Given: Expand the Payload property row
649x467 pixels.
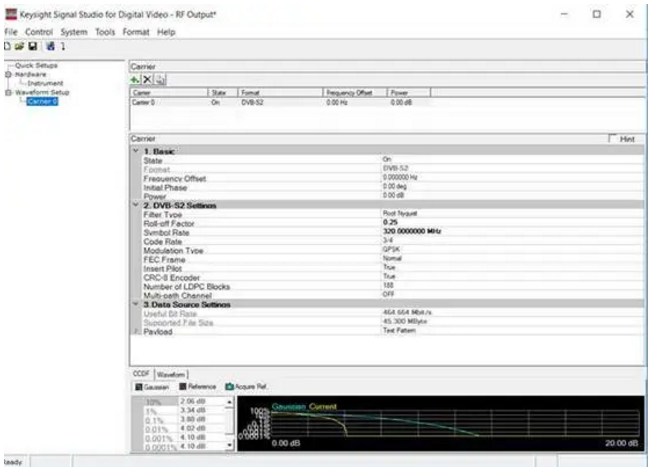Looking at the screenshot, I should (136, 331).
